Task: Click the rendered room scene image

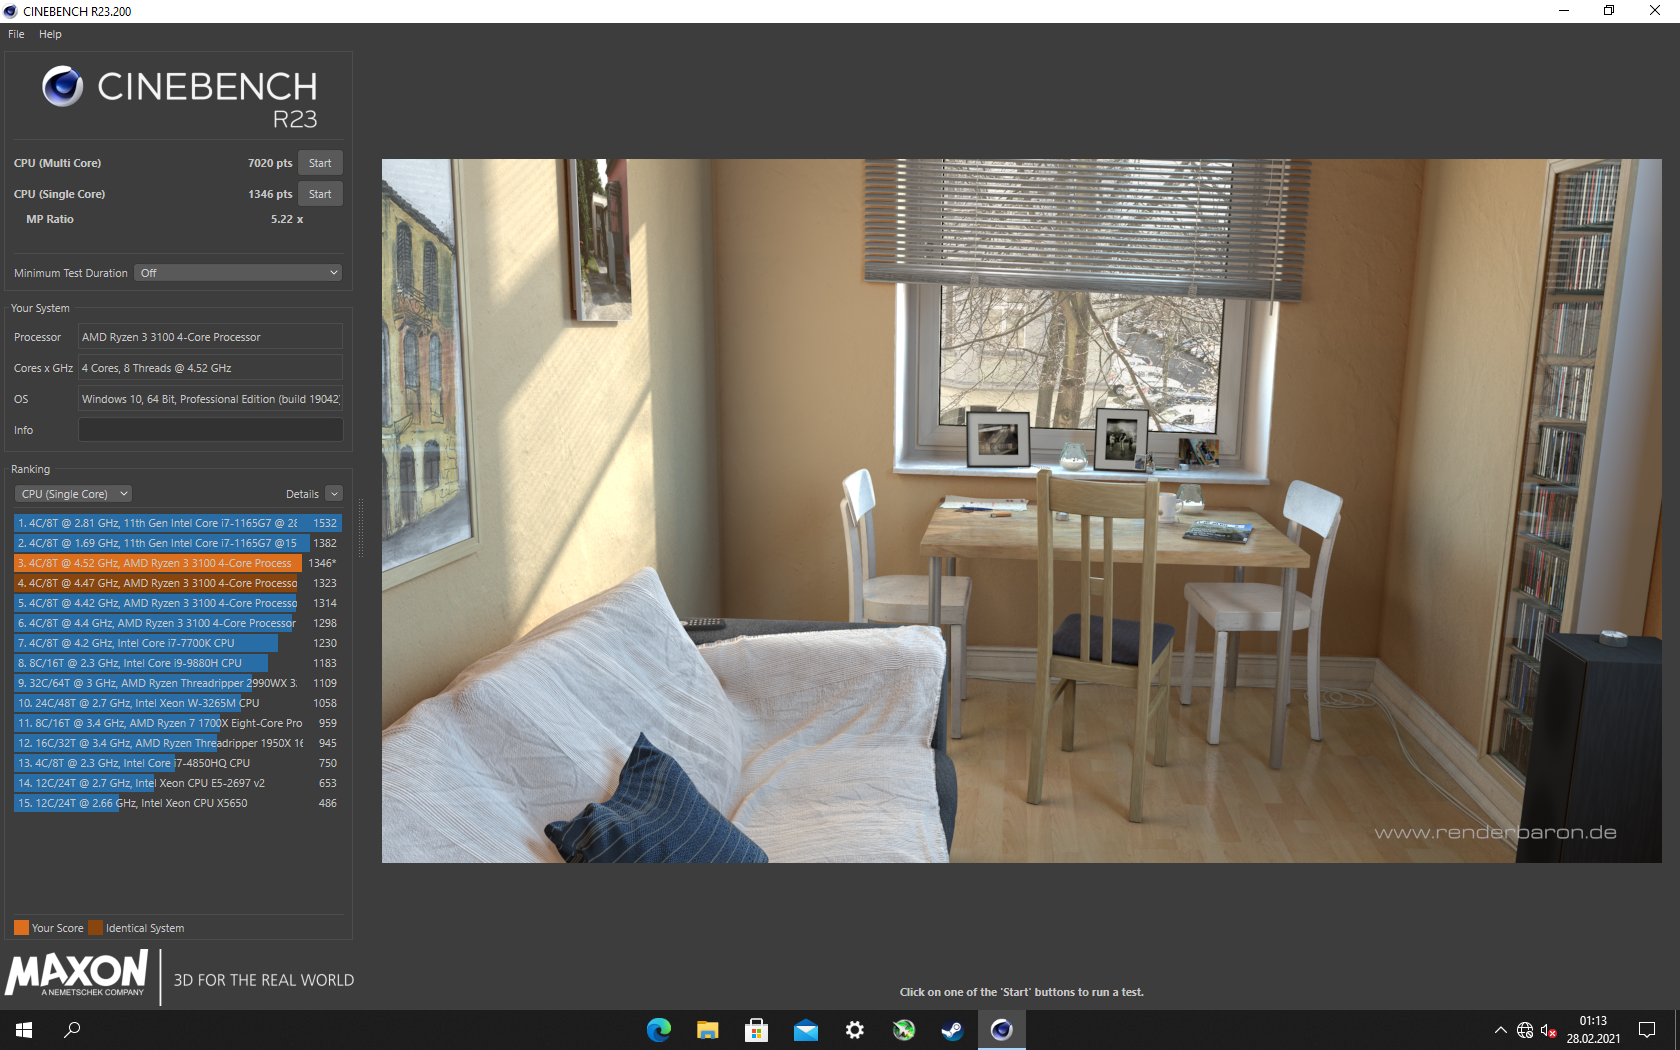Action: 1021,511
